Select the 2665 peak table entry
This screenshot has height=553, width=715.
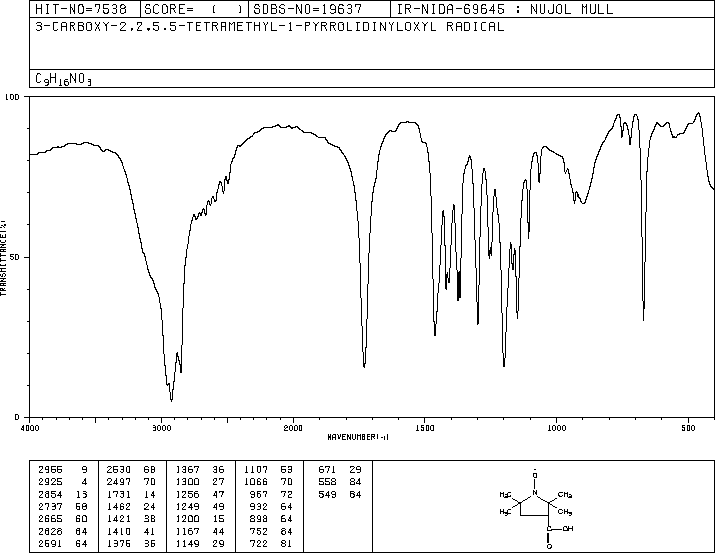click(x=62, y=519)
